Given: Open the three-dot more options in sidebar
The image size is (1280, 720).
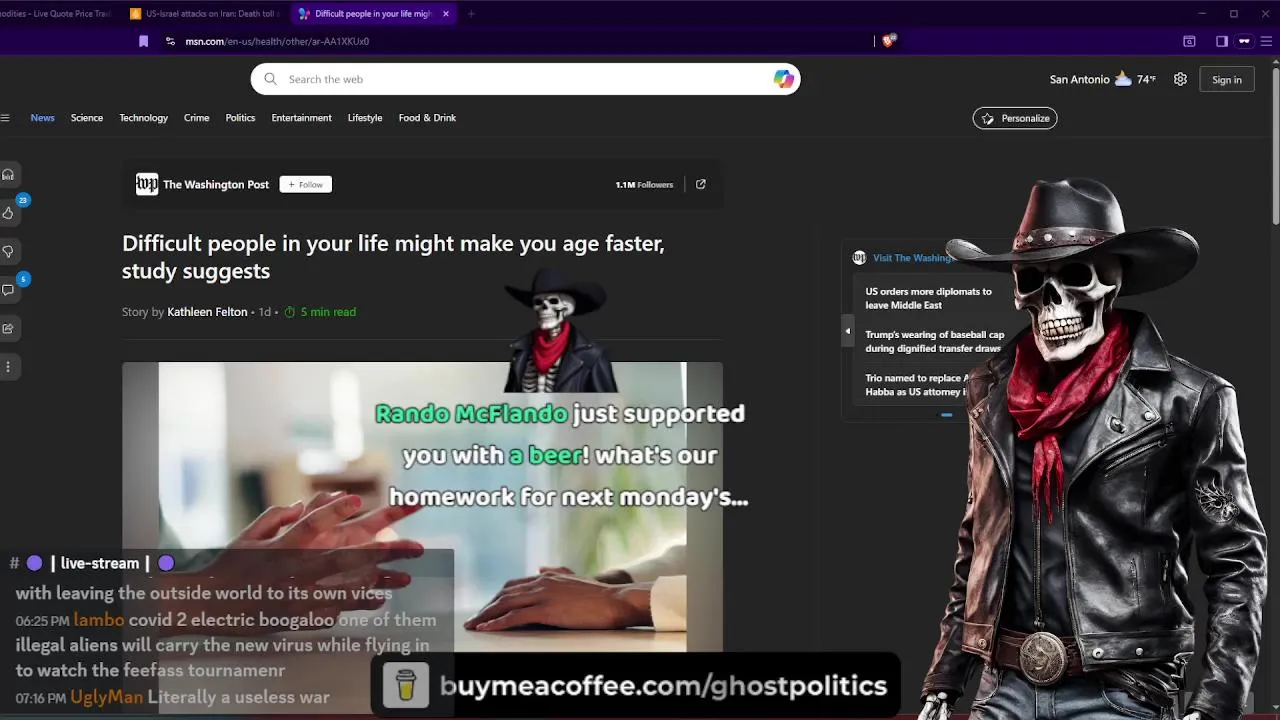Looking at the screenshot, I should coord(8,367).
